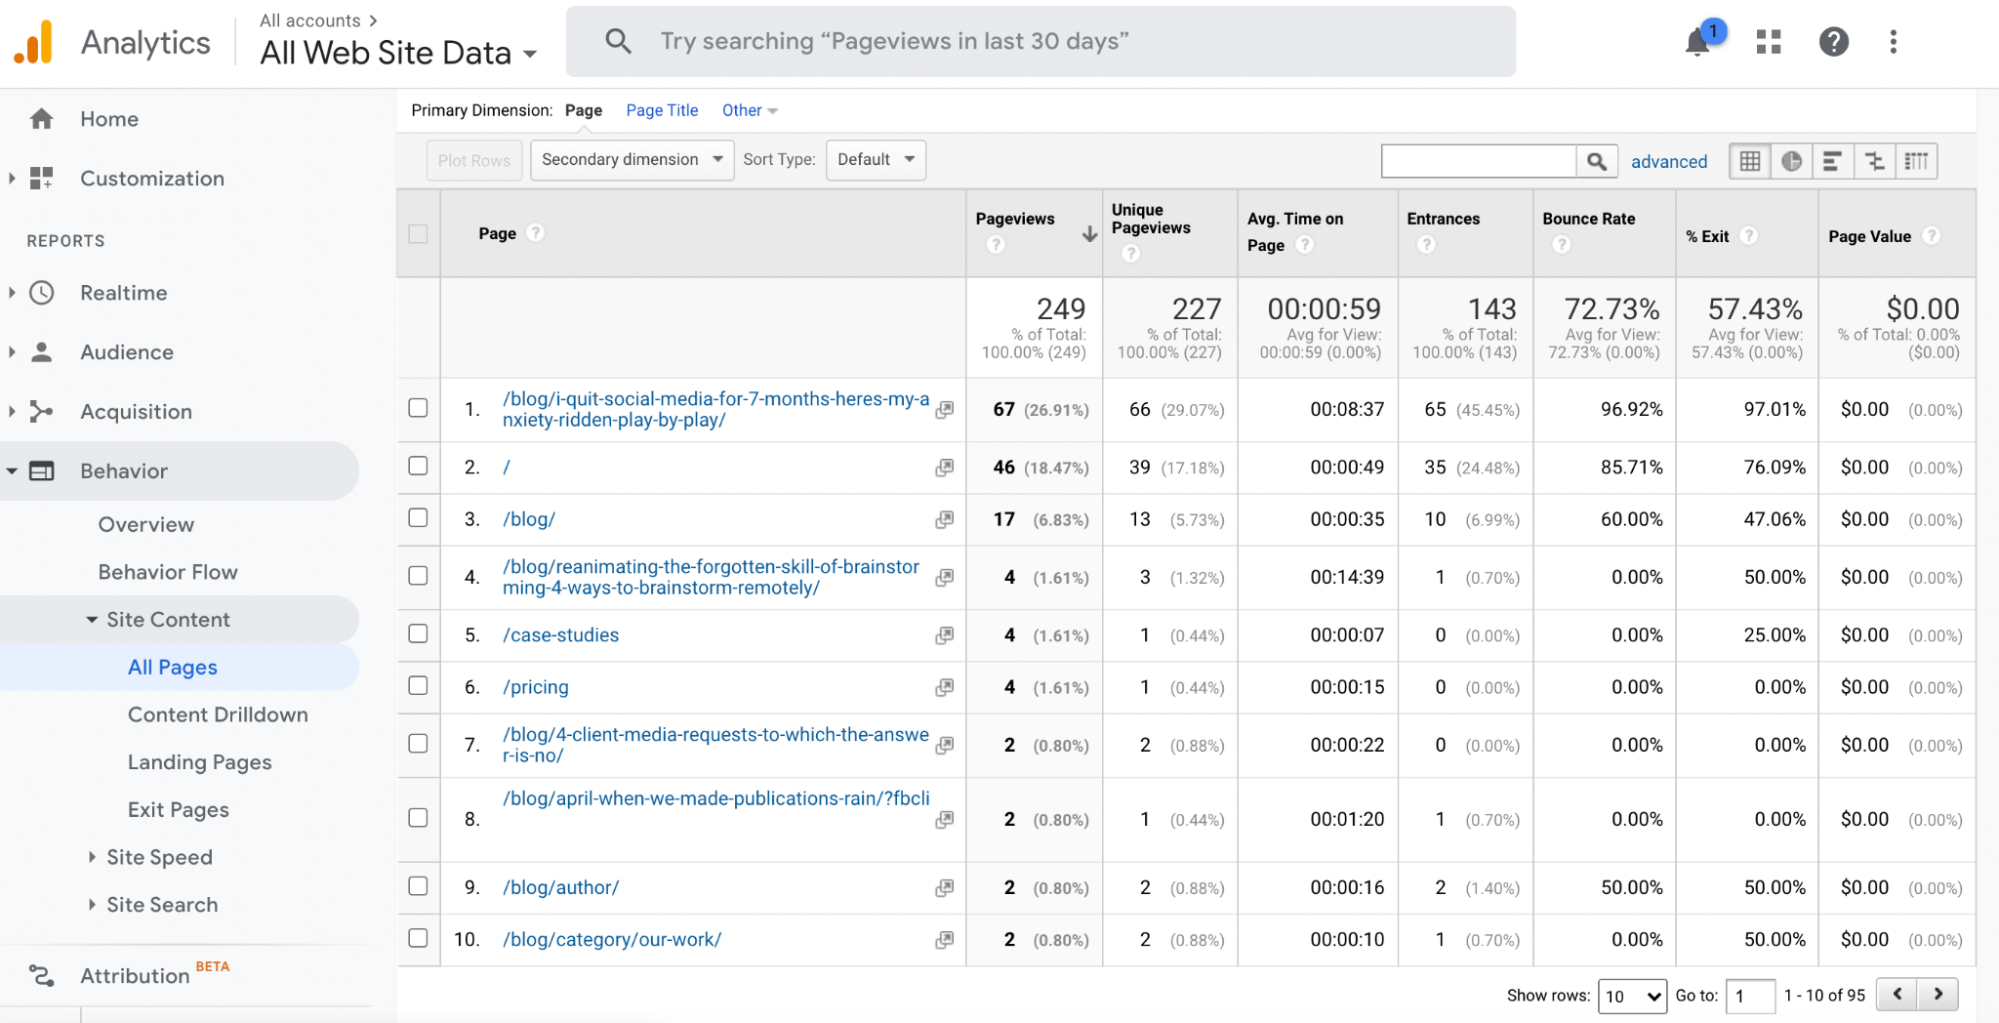Image resolution: width=1999 pixels, height=1023 pixels.
Task: Expand the Customization section arrow
Action: pos(11,178)
